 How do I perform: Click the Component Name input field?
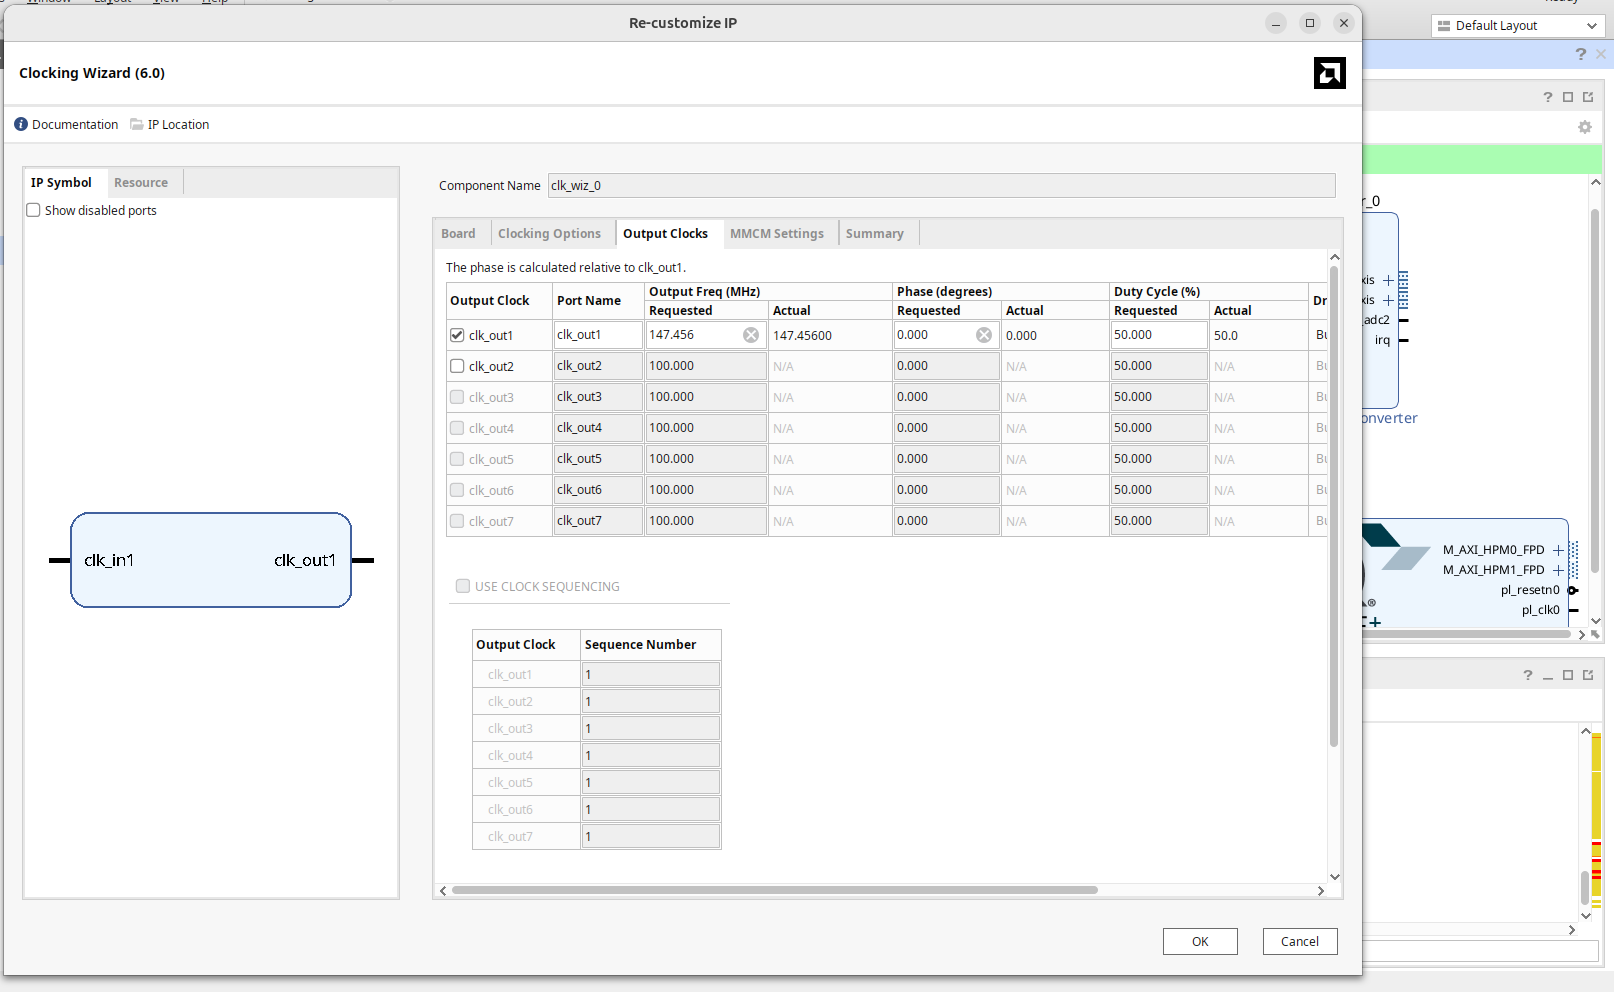(x=940, y=186)
